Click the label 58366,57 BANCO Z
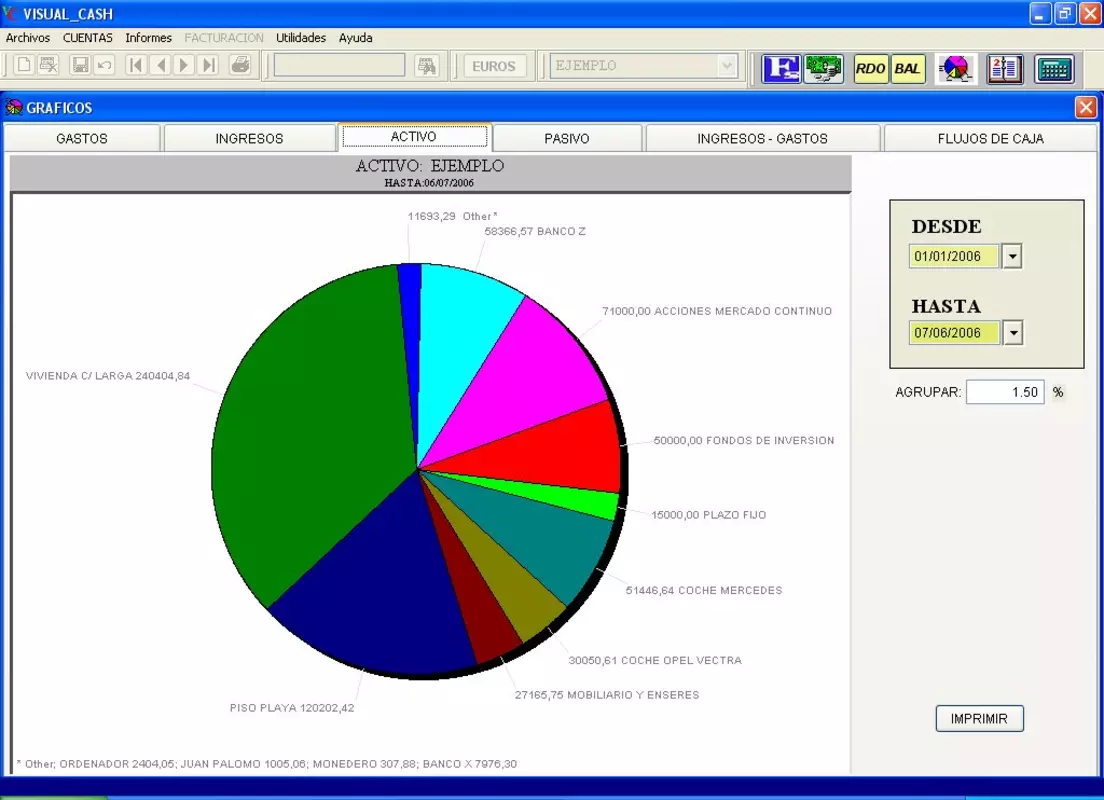1104x800 pixels. tap(534, 231)
